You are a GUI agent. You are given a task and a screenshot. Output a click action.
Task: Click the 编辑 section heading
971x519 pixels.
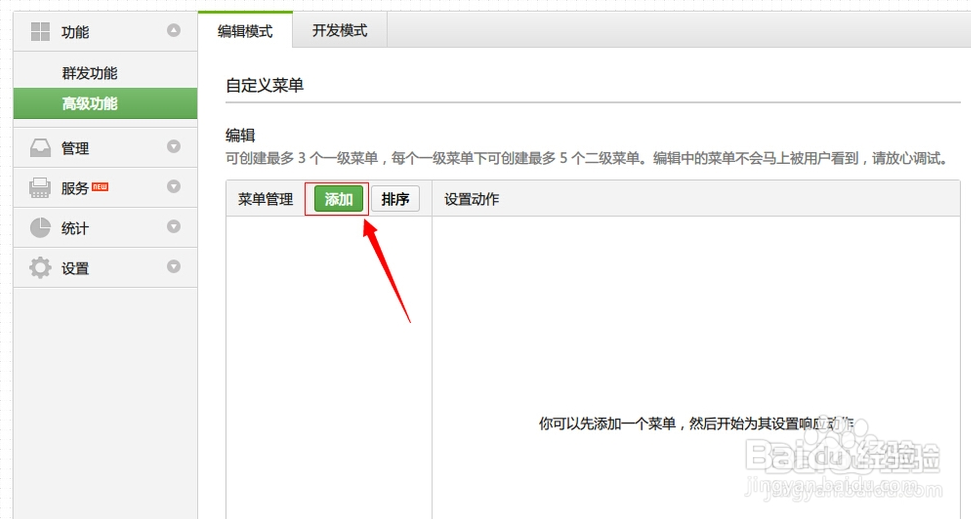(240, 136)
